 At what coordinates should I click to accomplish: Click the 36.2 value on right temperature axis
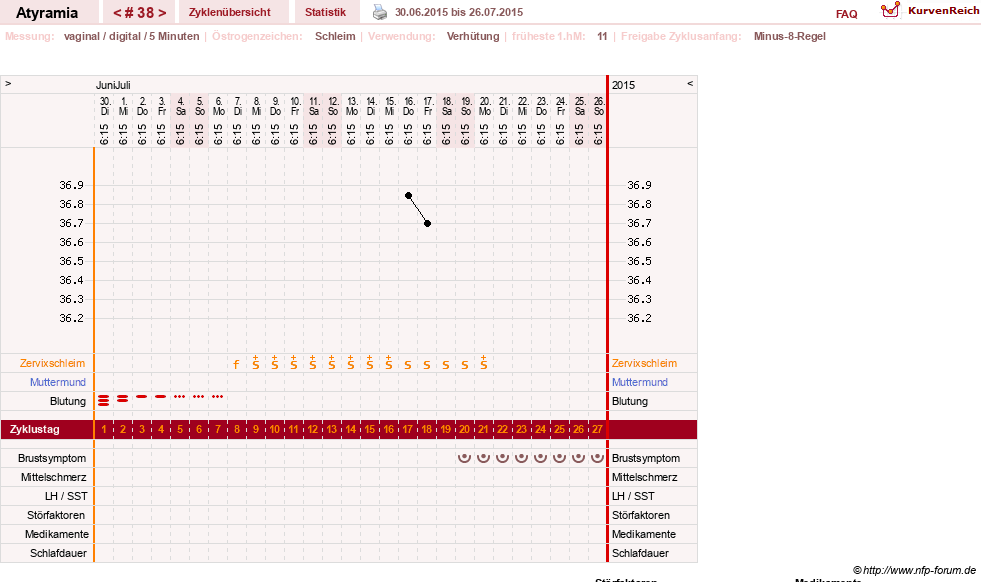coord(639,318)
